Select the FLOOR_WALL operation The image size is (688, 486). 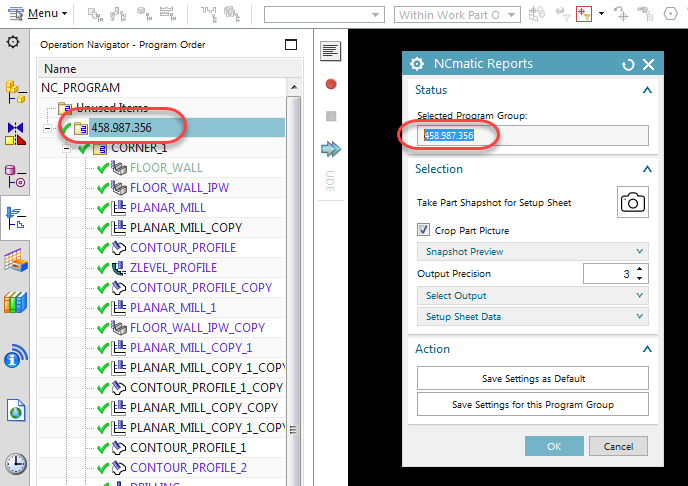(166, 168)
